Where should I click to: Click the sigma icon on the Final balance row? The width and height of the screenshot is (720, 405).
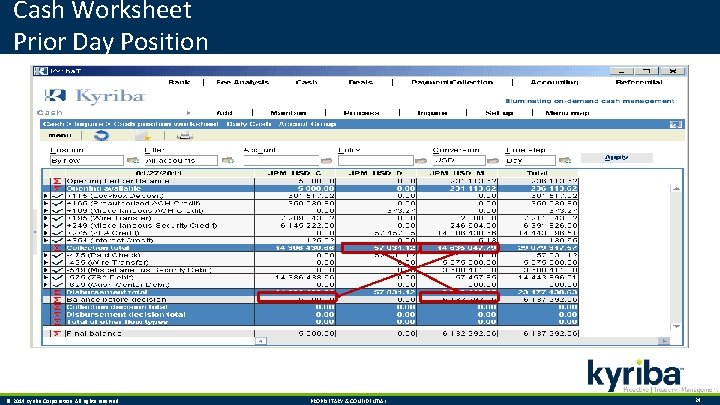[x=57, y=333]
